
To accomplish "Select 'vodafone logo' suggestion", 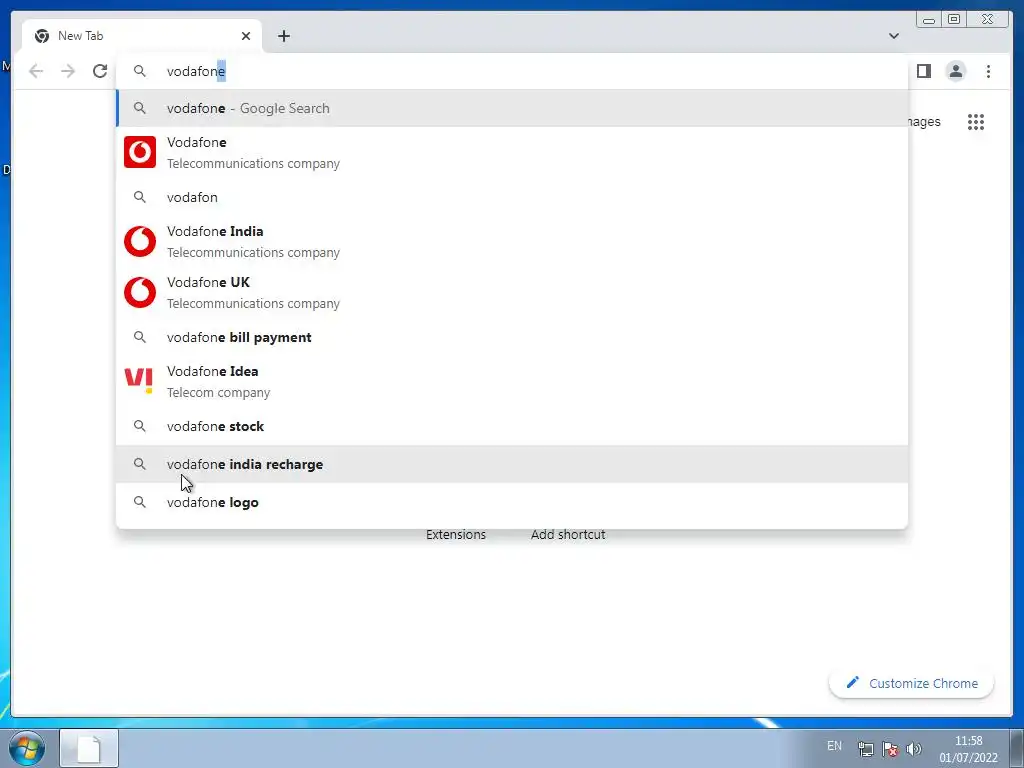I will (512, 502).
